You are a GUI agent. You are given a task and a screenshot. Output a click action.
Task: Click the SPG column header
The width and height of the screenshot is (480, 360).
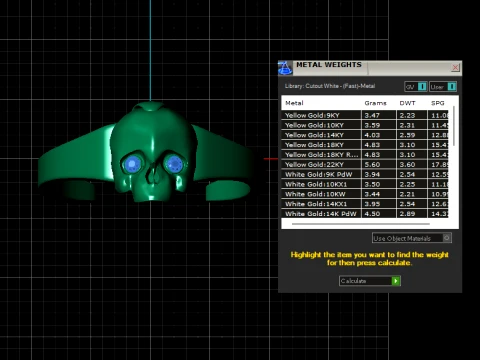coord(437,103)
